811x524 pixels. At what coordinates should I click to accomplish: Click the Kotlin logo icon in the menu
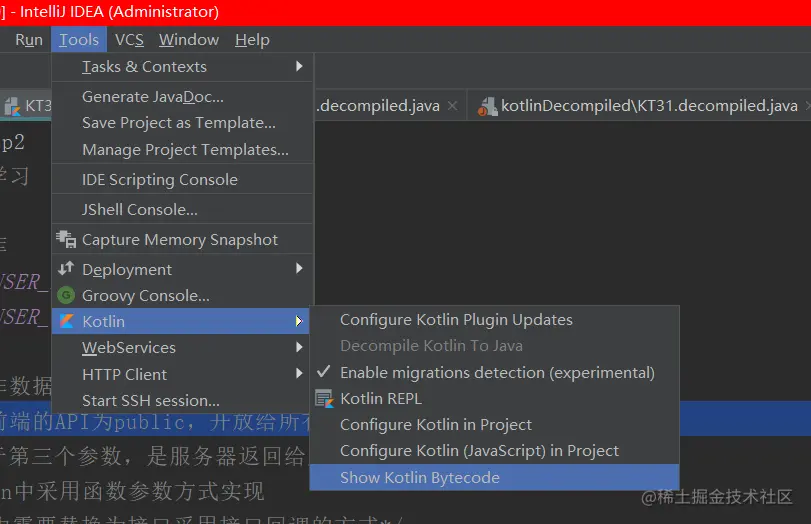pos(67,321)
